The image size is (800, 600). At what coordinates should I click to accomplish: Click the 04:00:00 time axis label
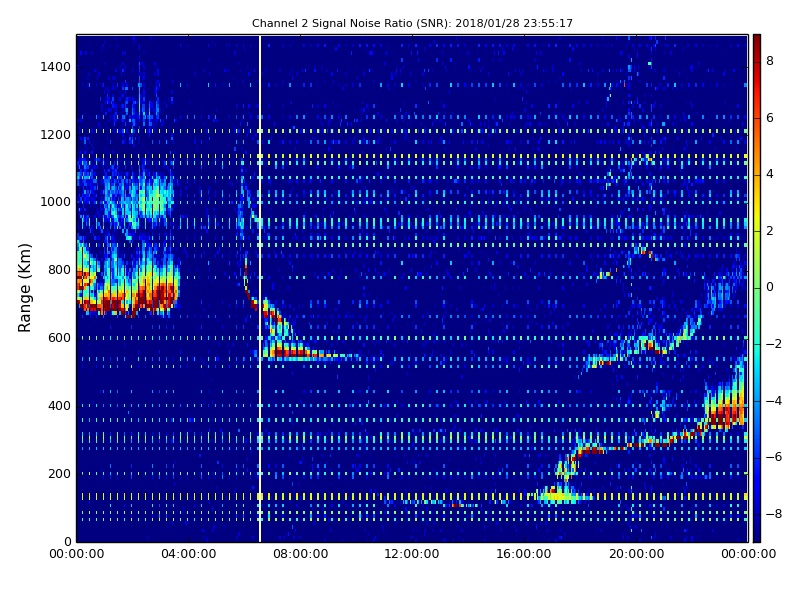(x=189, y=554)
